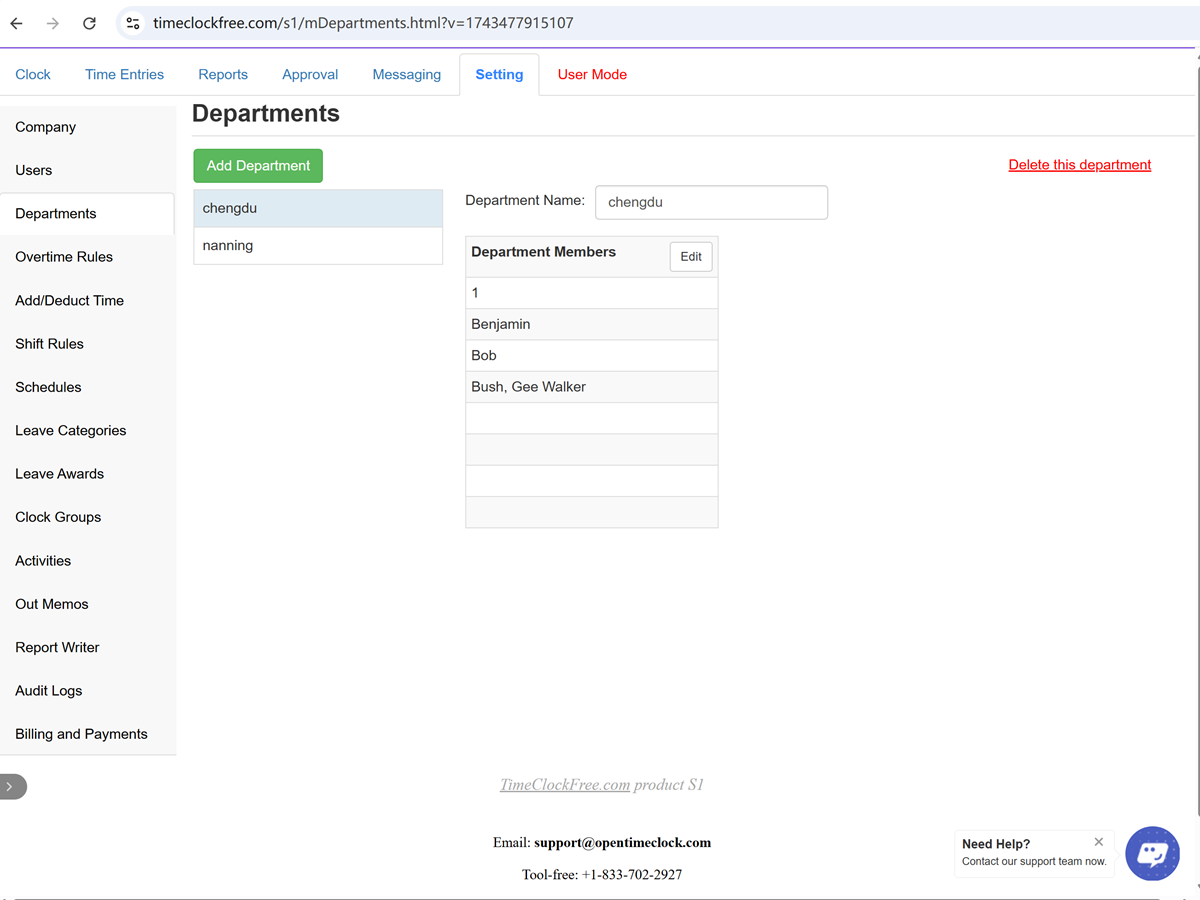Viewport: 1200px width, 900px height.
Task: Edit the Department Members list
Action: 691,256
